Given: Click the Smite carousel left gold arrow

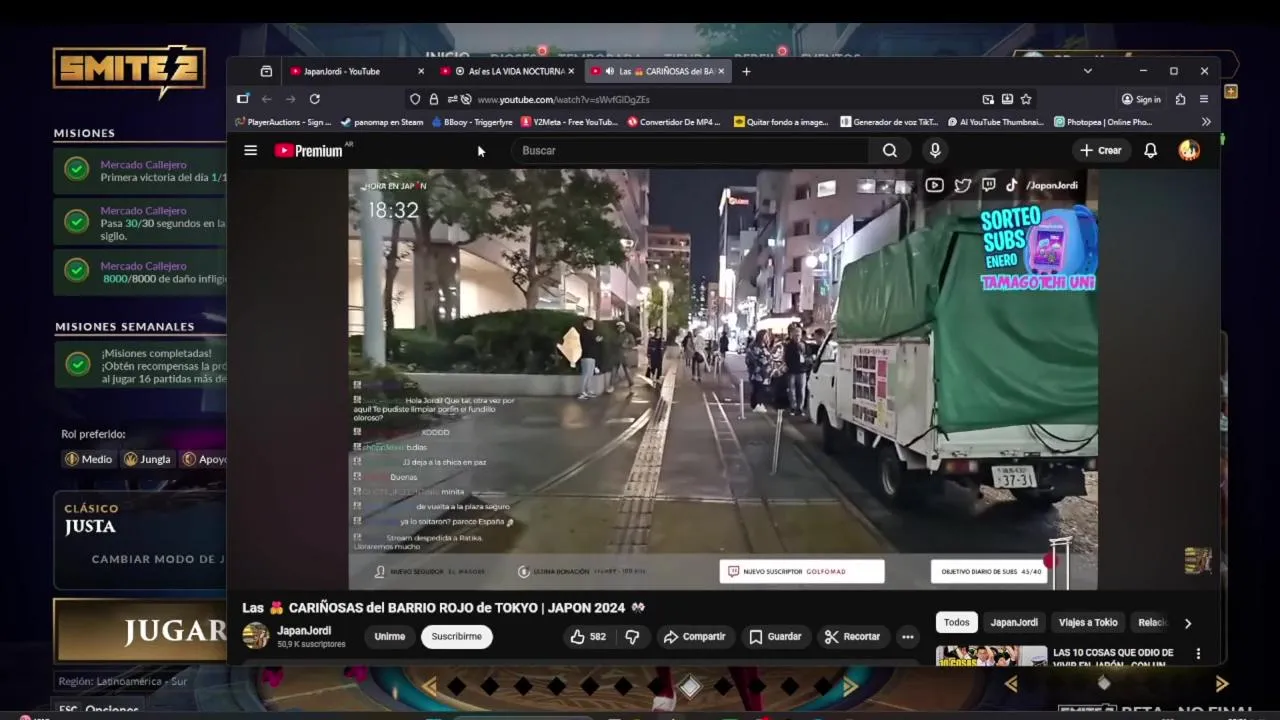Looking at the screenshot, I should [x=430, y=686].
